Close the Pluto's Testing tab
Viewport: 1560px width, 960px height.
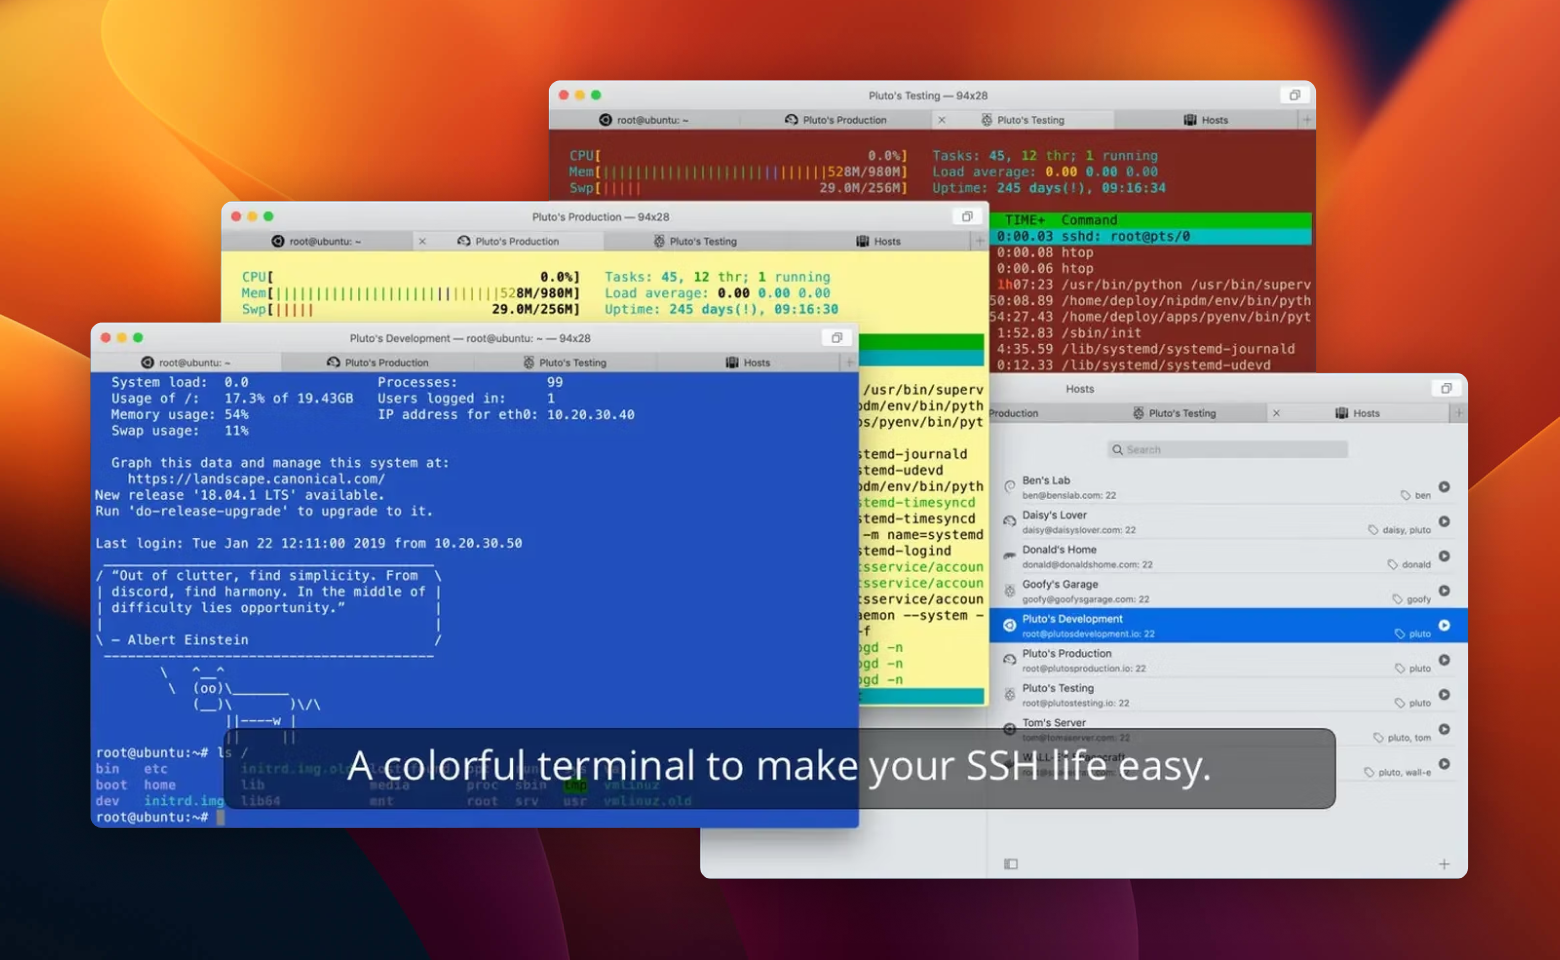(943, 119)
